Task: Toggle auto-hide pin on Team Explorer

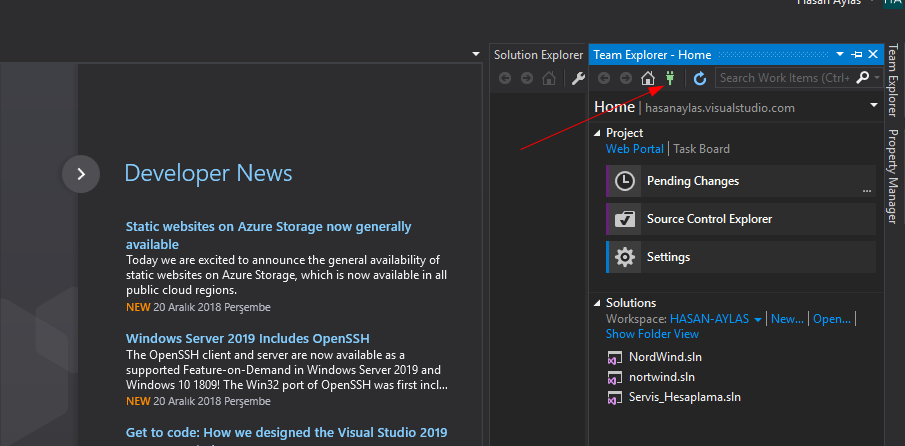Action: [x=857, y=54]
